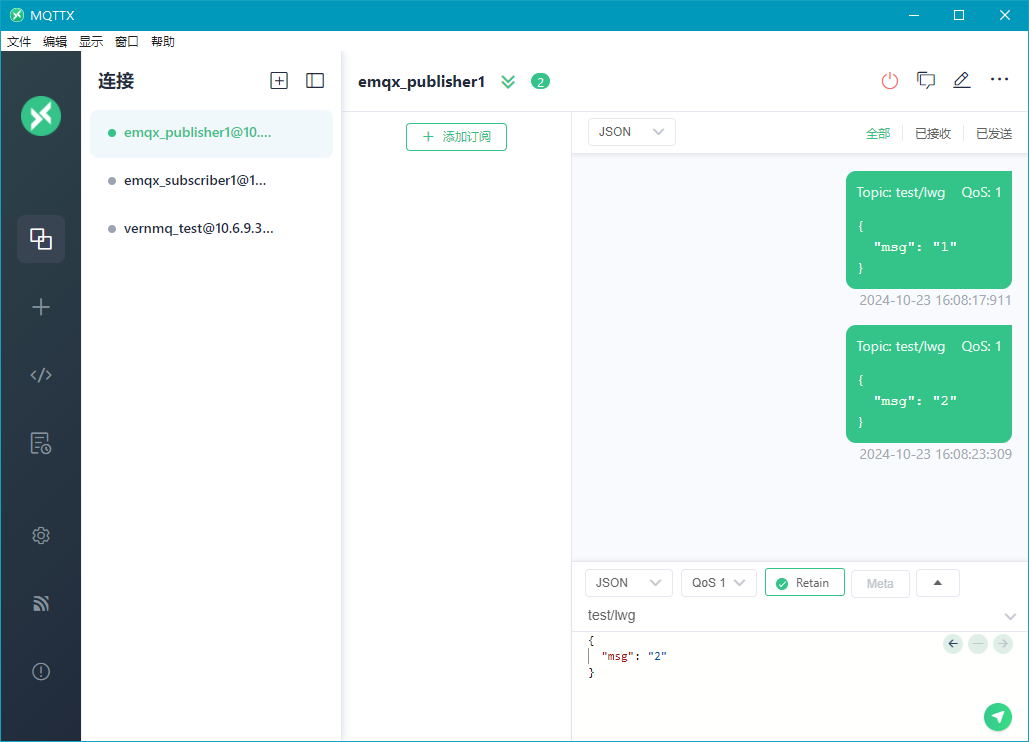Select vernmq_test connection in list
Image resolution: width=1029 pixels, height=742 pixels.
[x=211, y=229]
